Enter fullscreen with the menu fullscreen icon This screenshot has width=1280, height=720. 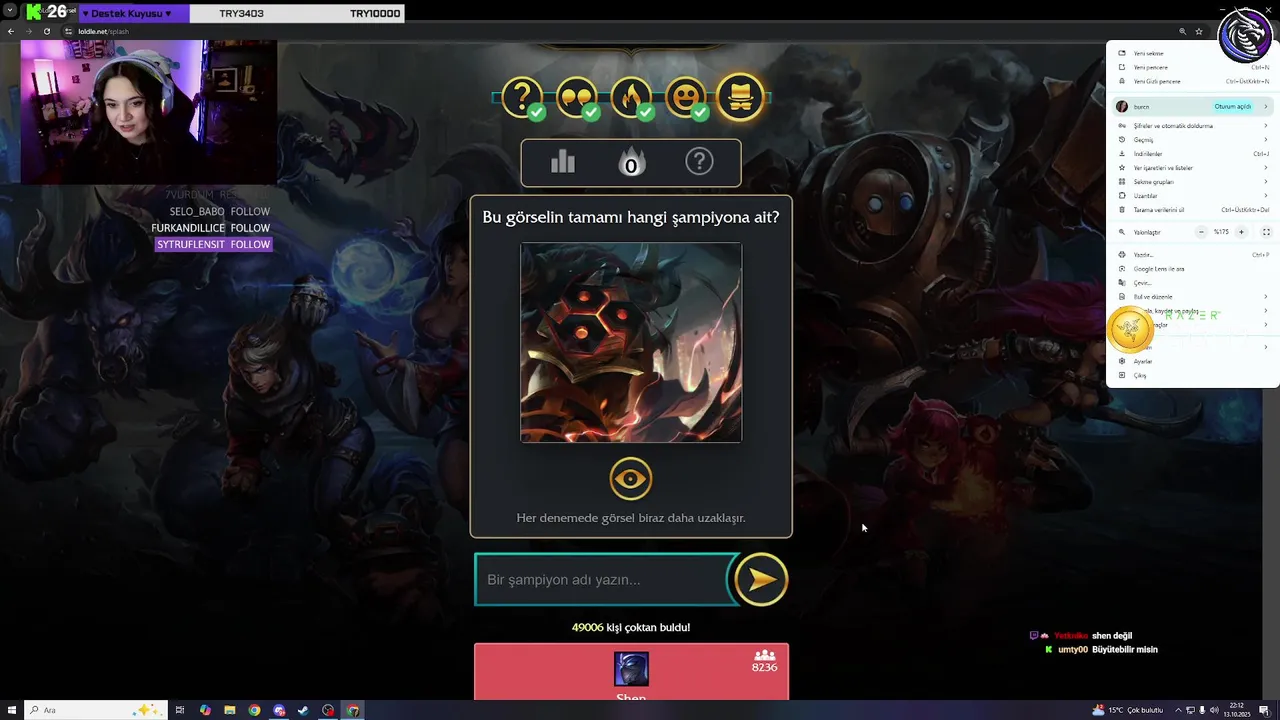(1266, 232)
